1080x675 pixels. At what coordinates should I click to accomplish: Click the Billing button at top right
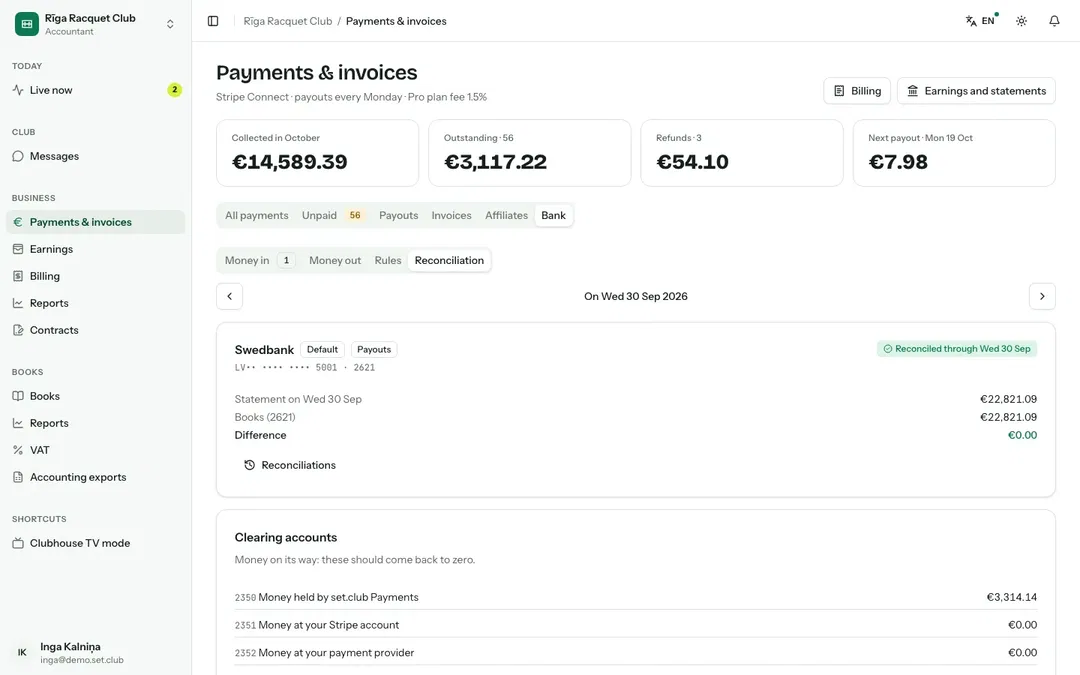tap(857, 91)
